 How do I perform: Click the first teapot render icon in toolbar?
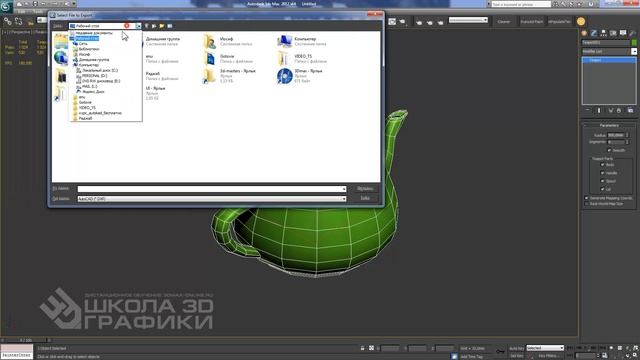[419, 22]
